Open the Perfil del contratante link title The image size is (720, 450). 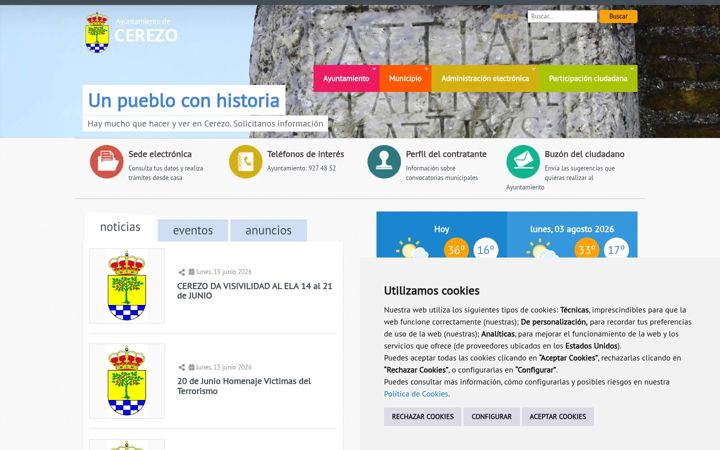tap(446, 154)
